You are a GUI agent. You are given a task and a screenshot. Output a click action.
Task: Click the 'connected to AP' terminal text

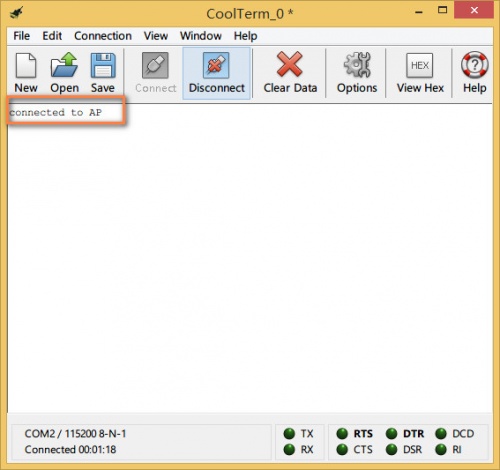coord(55,113)
